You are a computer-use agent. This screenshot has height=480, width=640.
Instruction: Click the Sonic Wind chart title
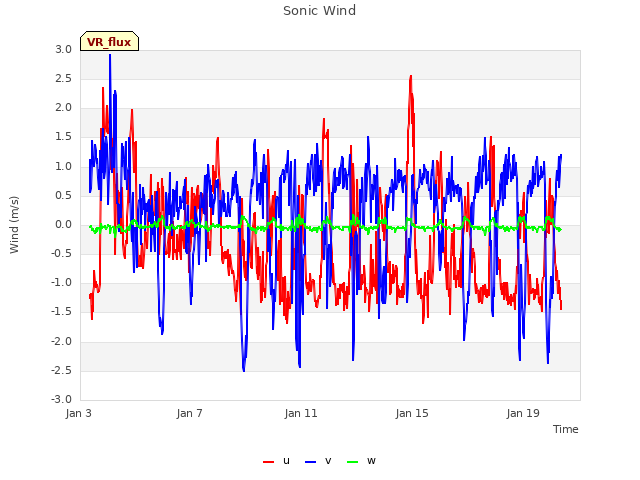click(x=320, y=11)
